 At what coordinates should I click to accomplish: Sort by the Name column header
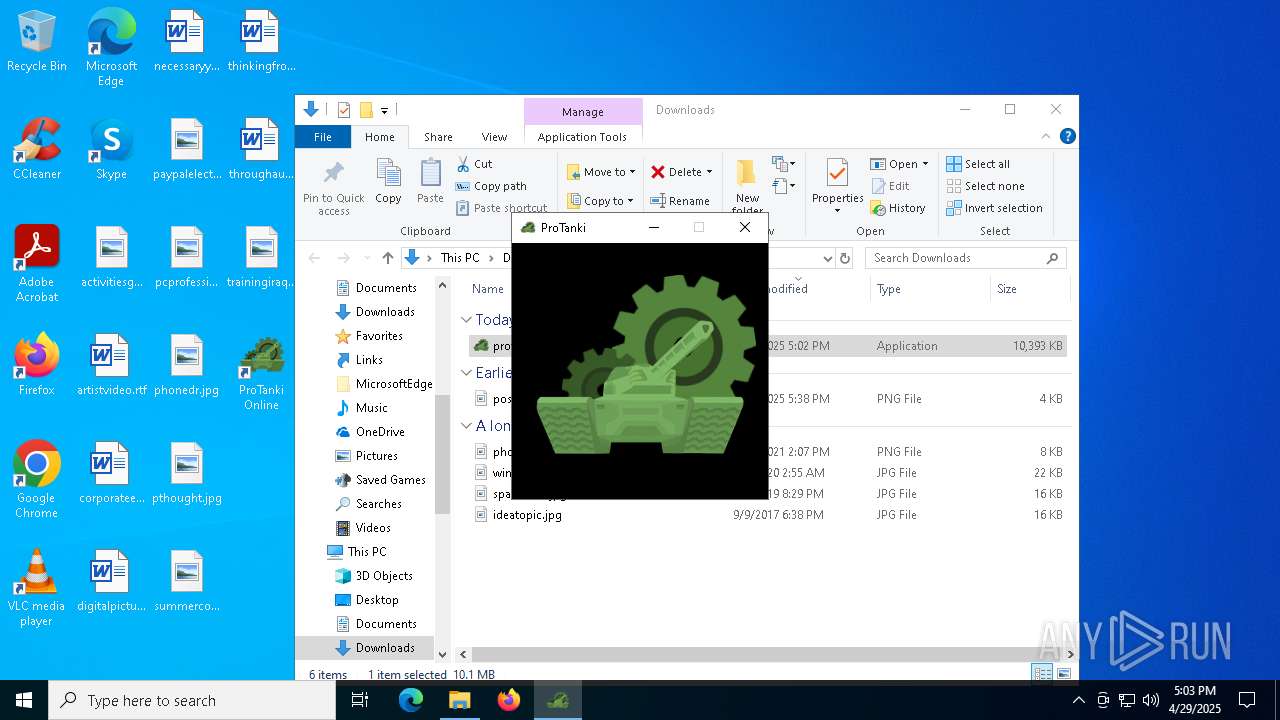coord(488,289)
